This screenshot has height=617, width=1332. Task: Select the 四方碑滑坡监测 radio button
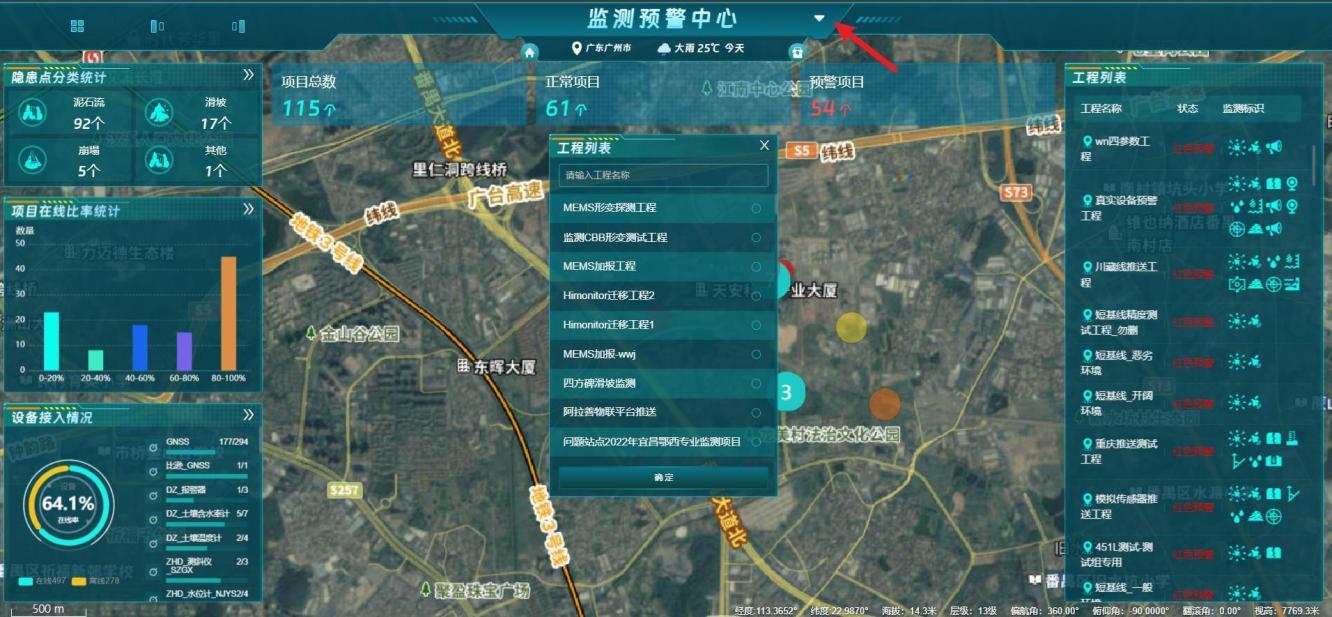[x=756, y=383]
